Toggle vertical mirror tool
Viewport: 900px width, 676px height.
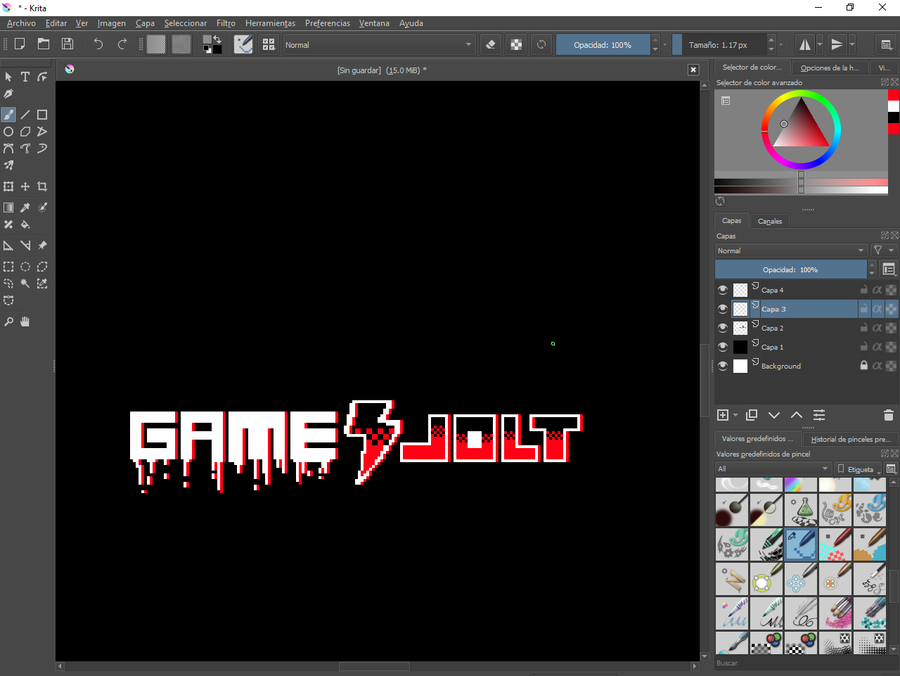coord(837,44)
